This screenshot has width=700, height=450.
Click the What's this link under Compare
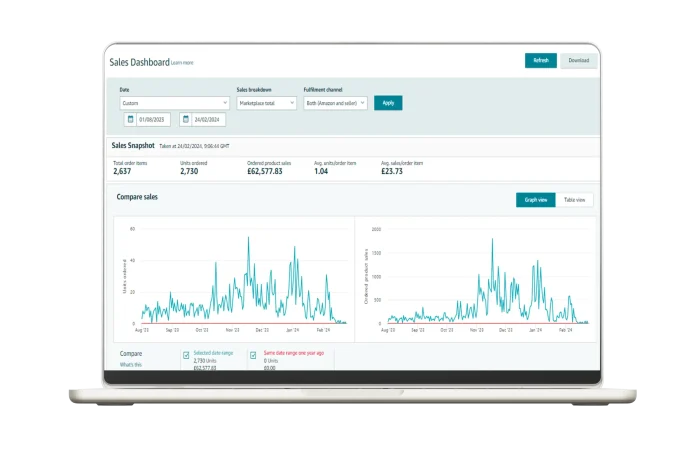(131, 365)
